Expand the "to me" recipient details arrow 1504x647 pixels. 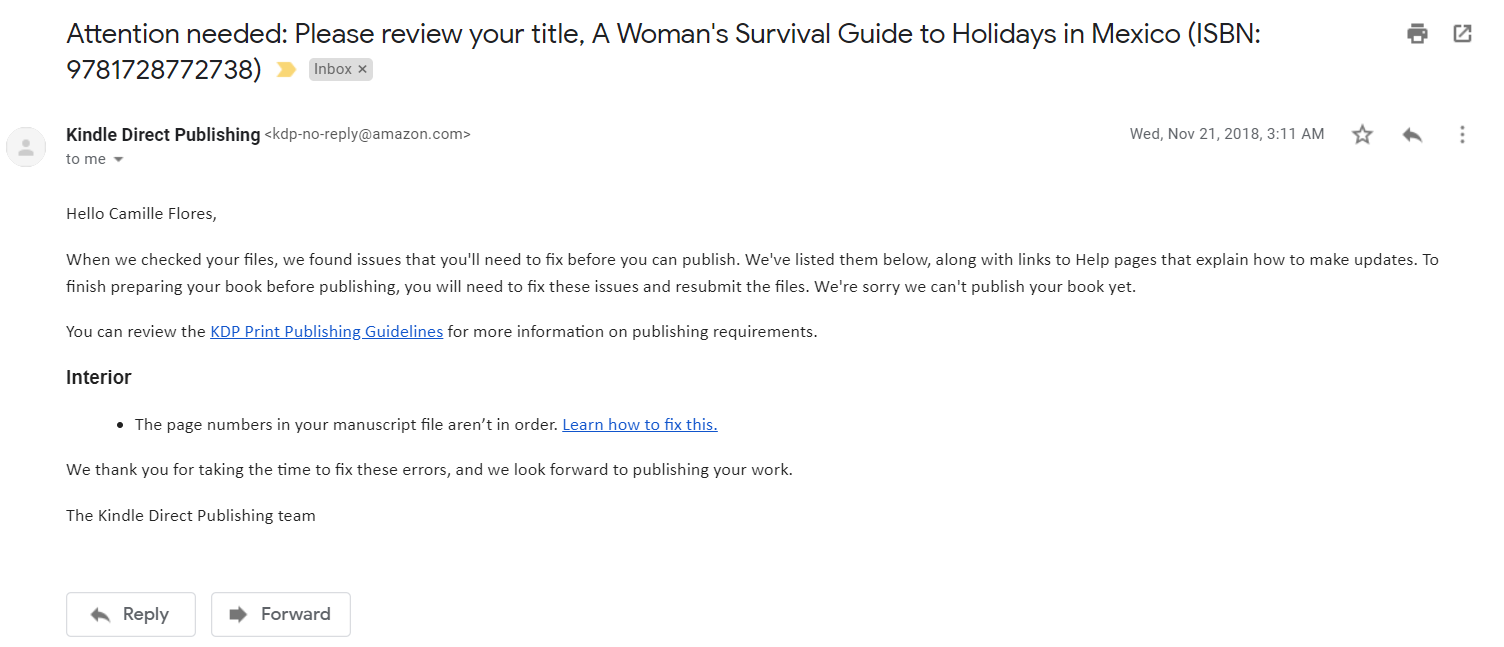[118, 160]
